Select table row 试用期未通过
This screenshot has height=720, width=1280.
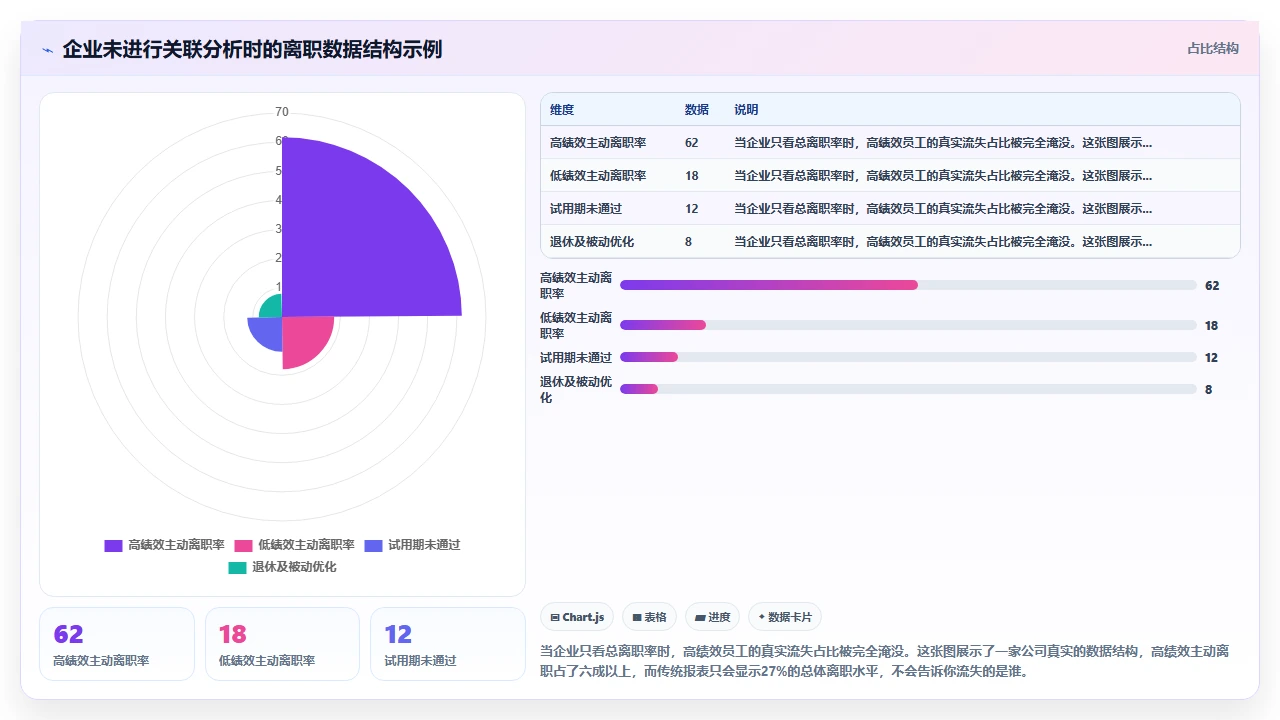tap(890, 208)
